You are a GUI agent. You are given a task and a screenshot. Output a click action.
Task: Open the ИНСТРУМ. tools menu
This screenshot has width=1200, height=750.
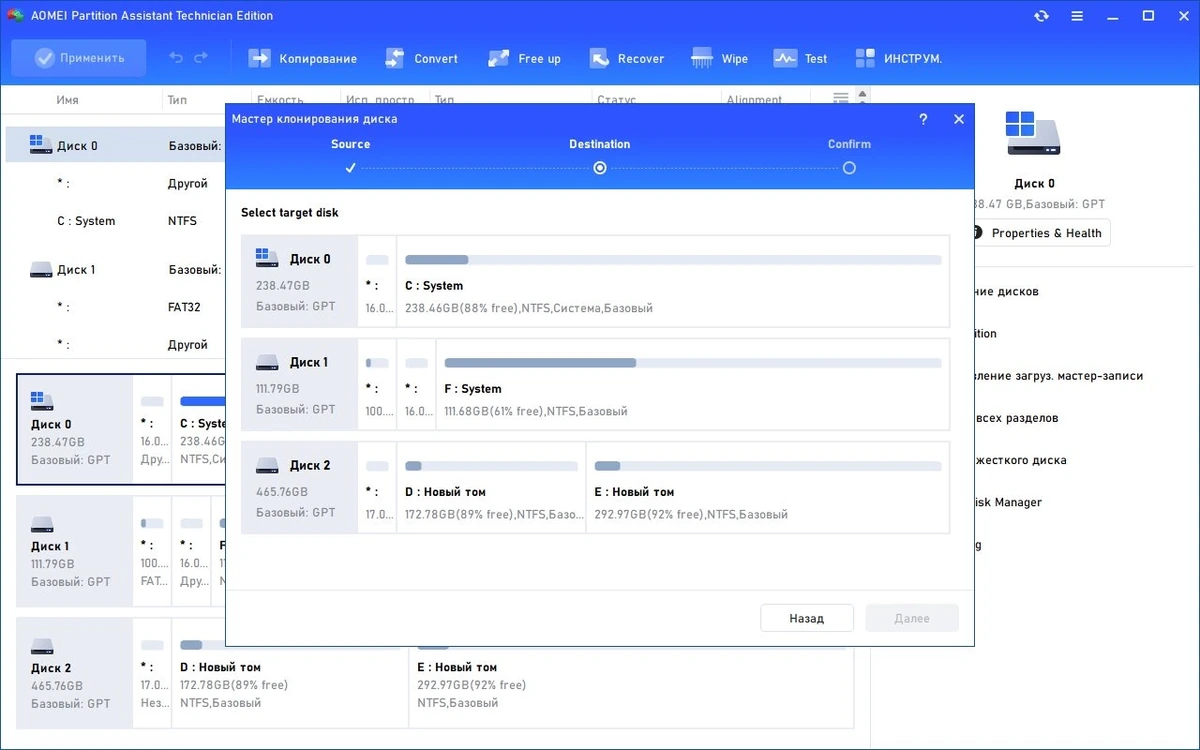pos(898,59)
